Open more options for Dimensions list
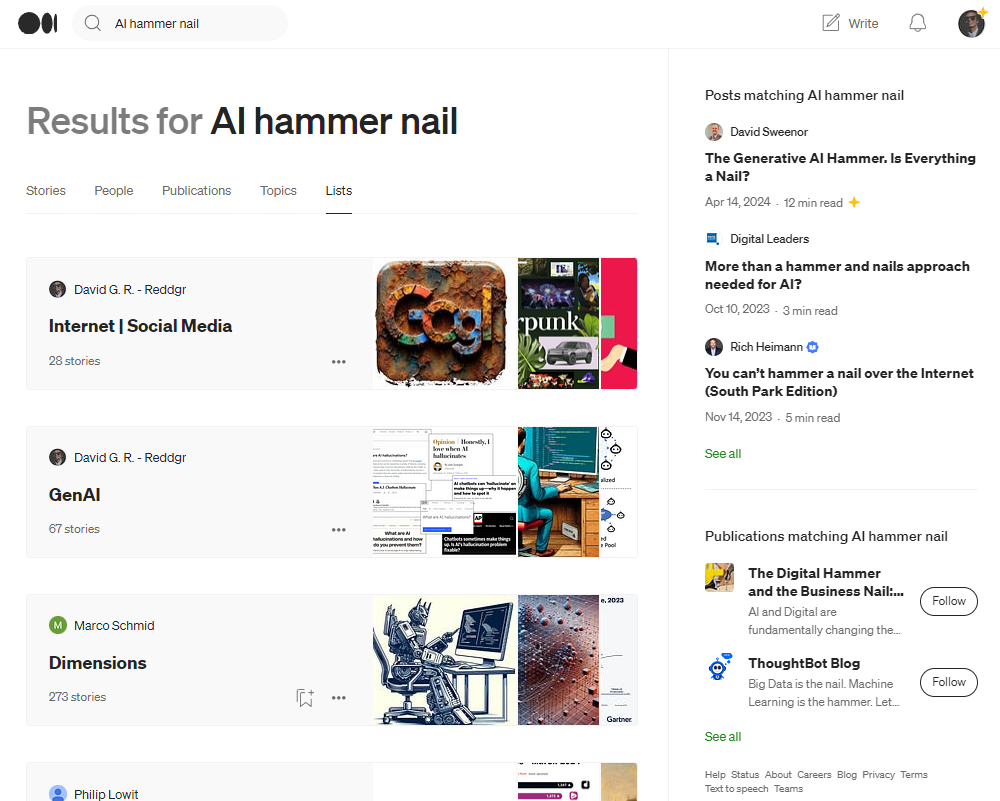Viewport: 1000px width, 801px height. point(339,697)
